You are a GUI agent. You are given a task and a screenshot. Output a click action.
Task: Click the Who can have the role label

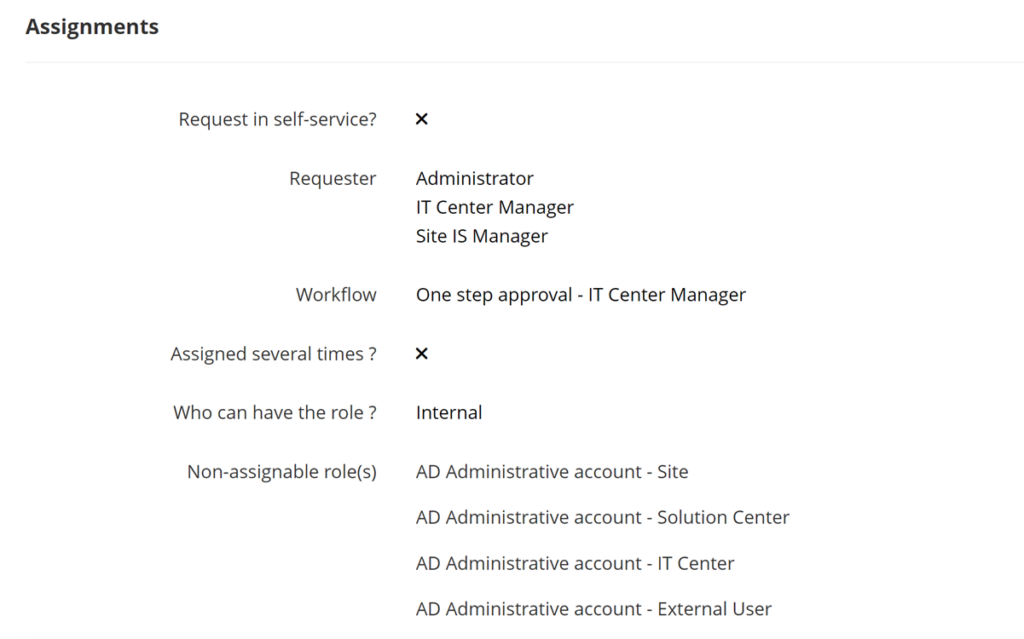[x=274, y=412]
